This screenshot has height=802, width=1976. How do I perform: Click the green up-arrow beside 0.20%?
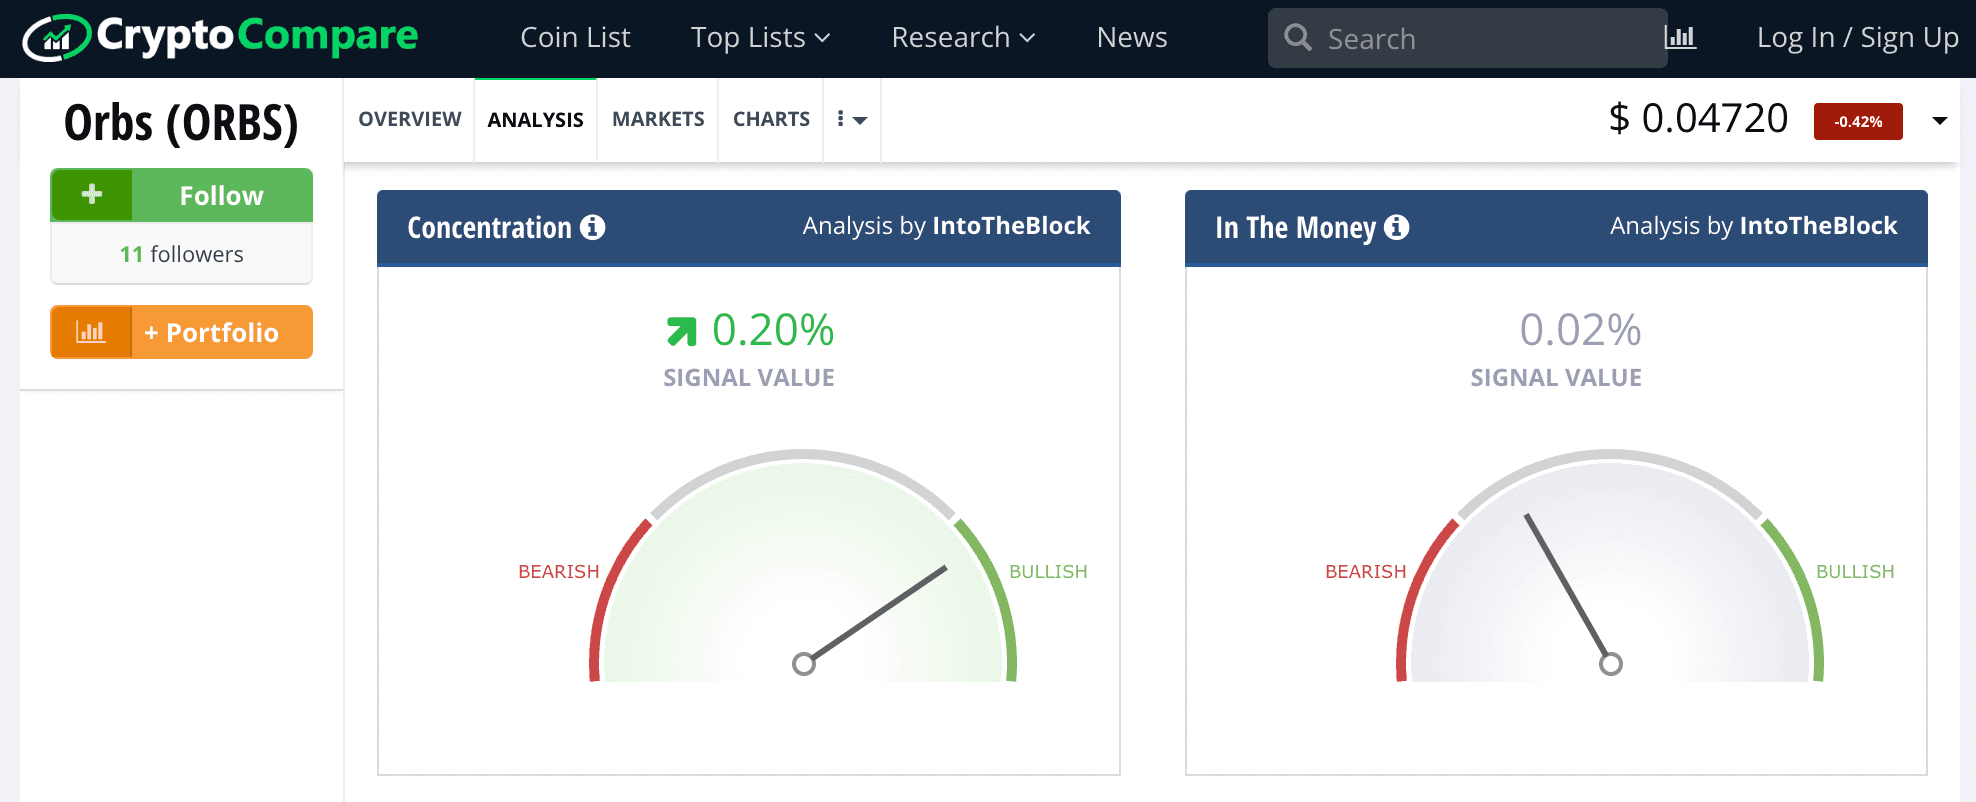click(681, 331)
